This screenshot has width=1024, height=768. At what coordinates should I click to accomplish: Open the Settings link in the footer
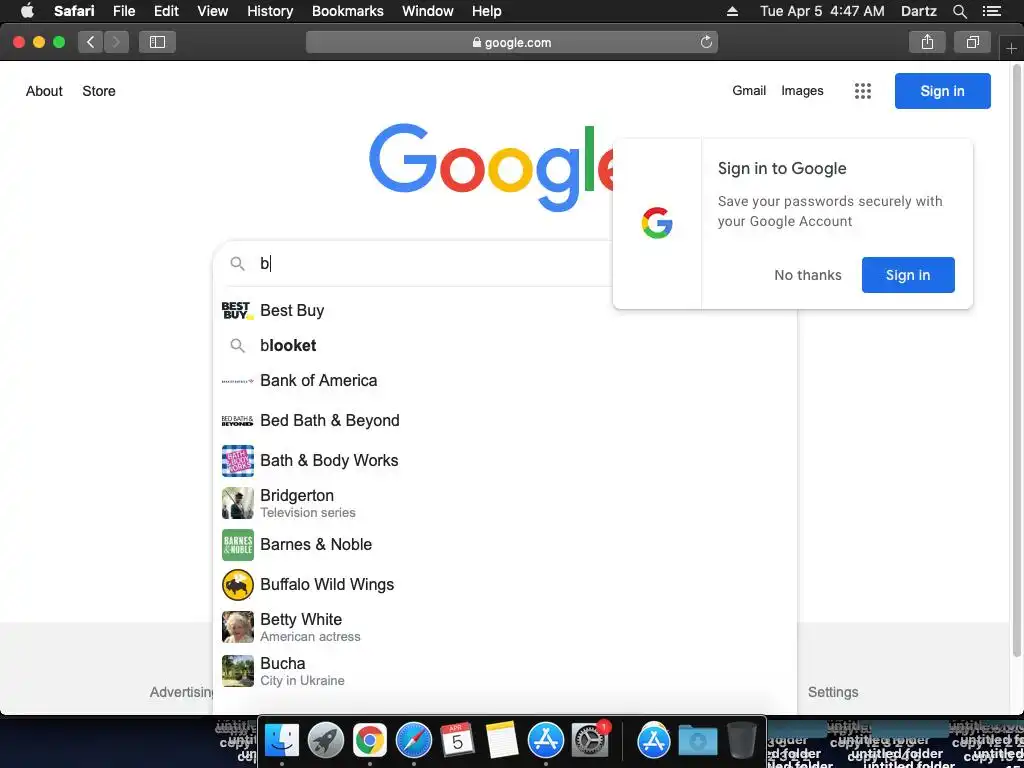(x=833, y=692)
